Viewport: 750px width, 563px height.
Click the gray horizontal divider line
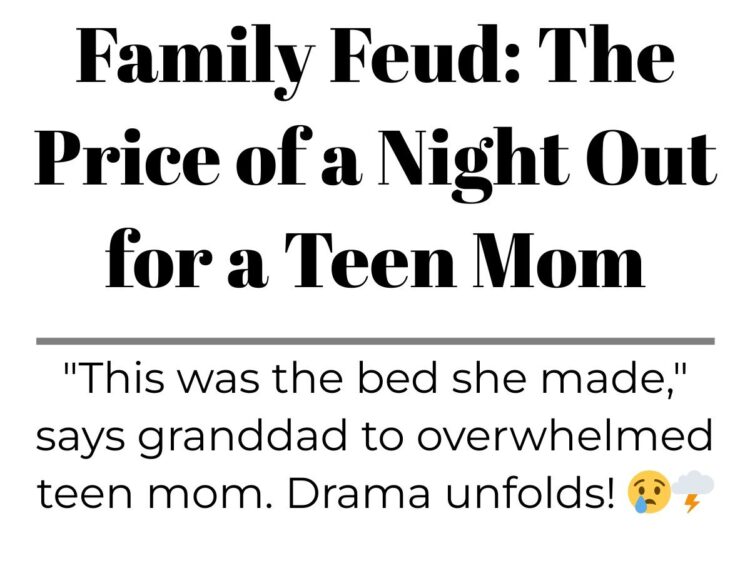pos(375,341)
